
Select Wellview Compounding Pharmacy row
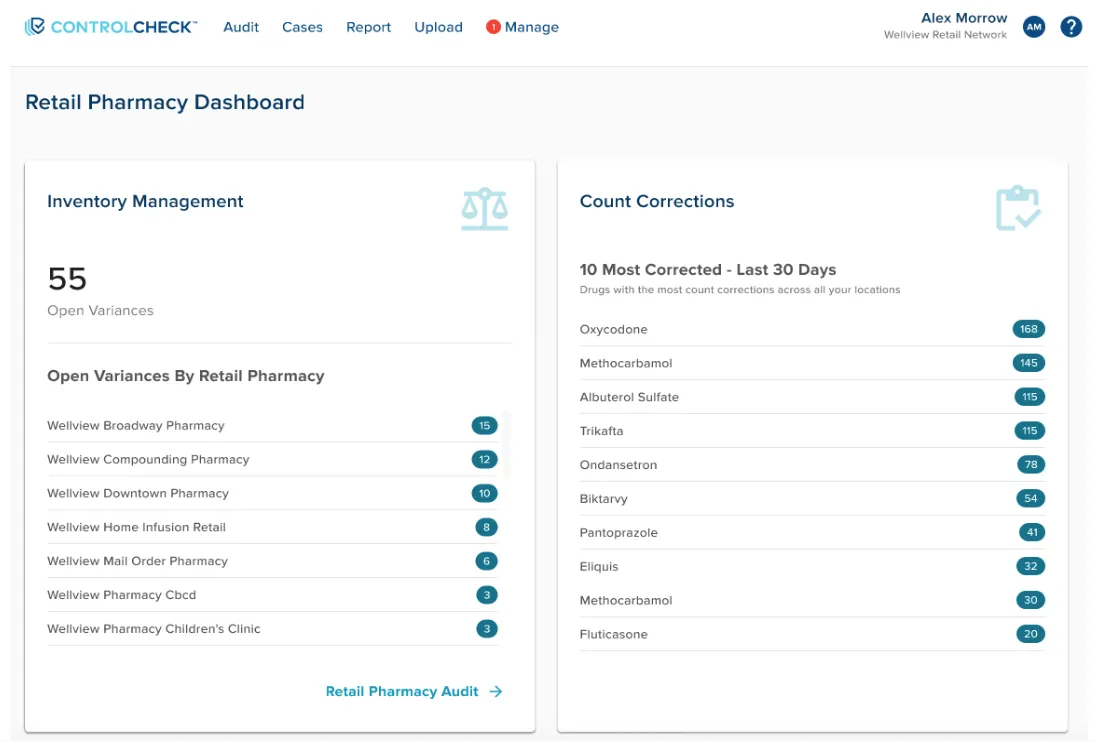click(272, 459)
